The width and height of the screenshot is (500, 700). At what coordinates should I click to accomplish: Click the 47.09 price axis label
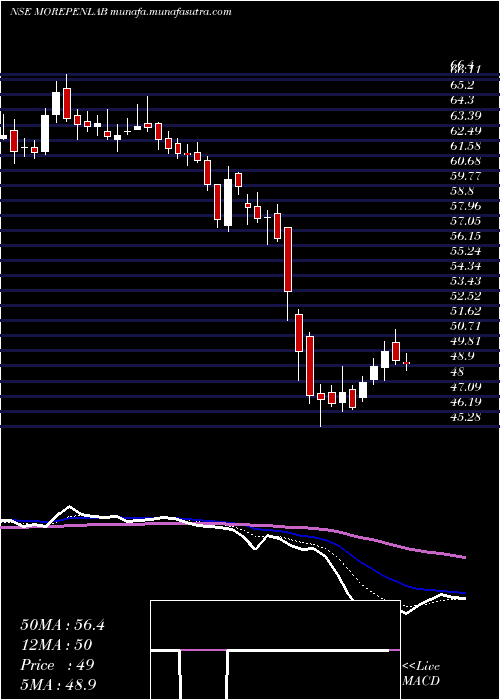tap(465, 387)
